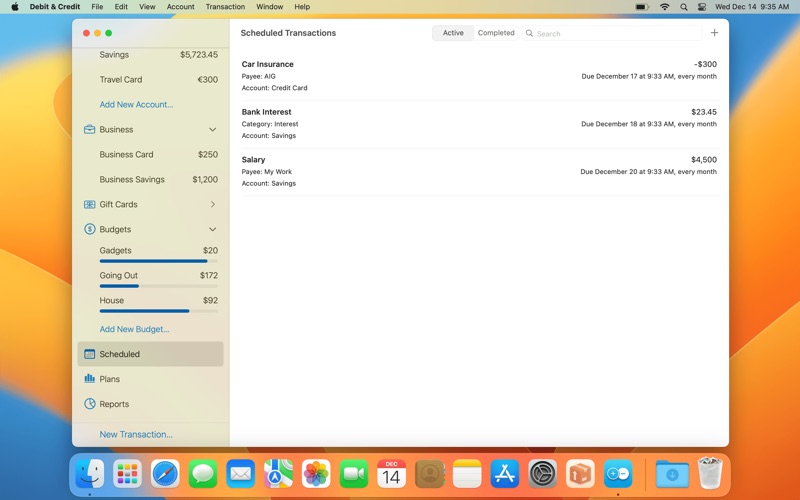
Task: Switch to Active scheduled transactions
Action: (x=453, y=33)
